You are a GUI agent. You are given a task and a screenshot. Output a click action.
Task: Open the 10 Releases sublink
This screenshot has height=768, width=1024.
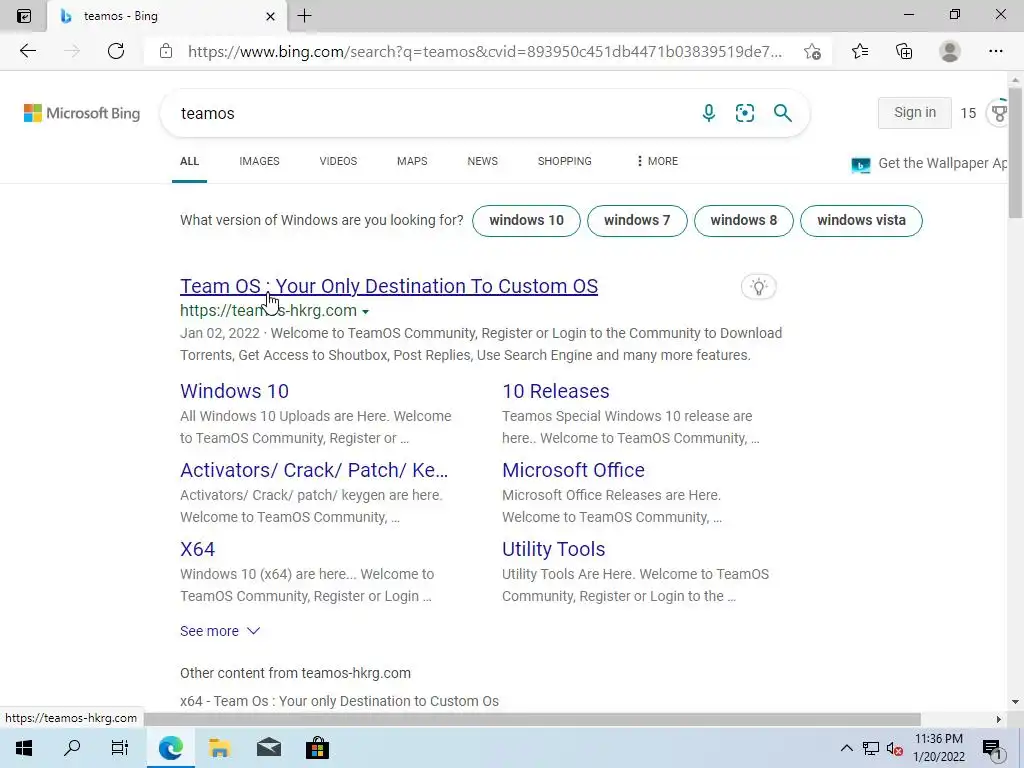click(556, 391)
